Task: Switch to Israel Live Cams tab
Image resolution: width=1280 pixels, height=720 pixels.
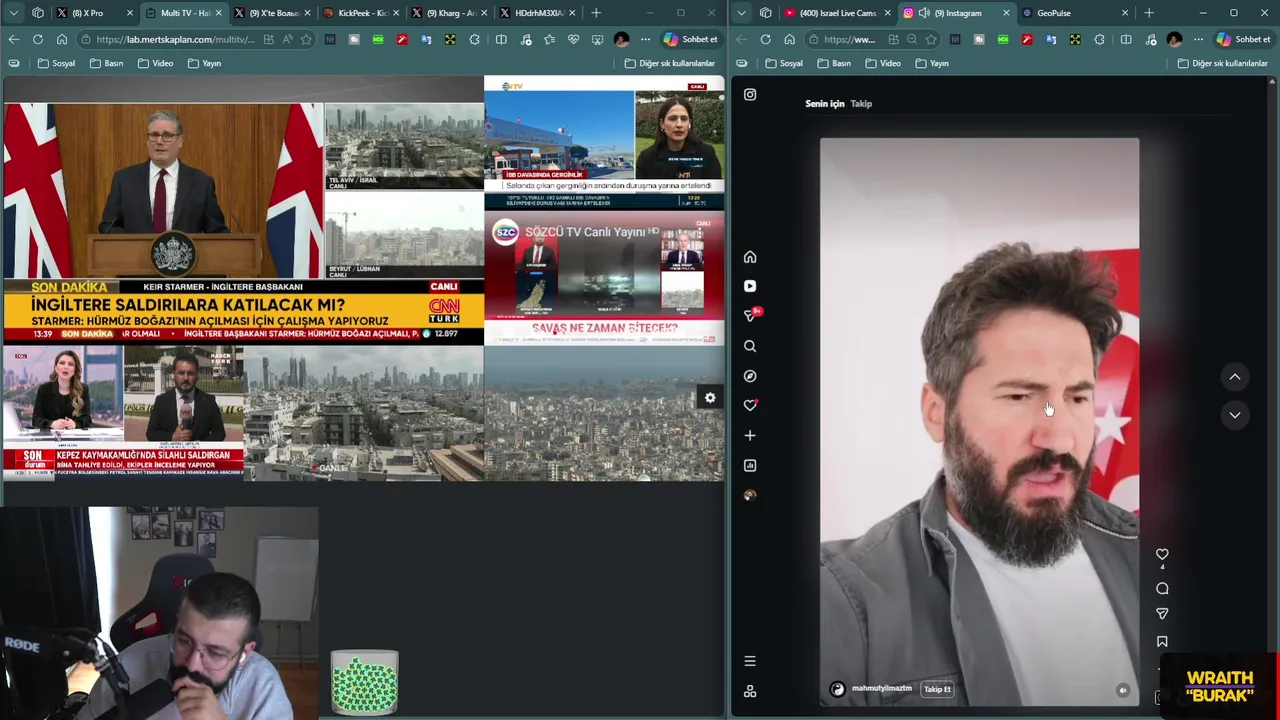Action: tap(838, 13)
